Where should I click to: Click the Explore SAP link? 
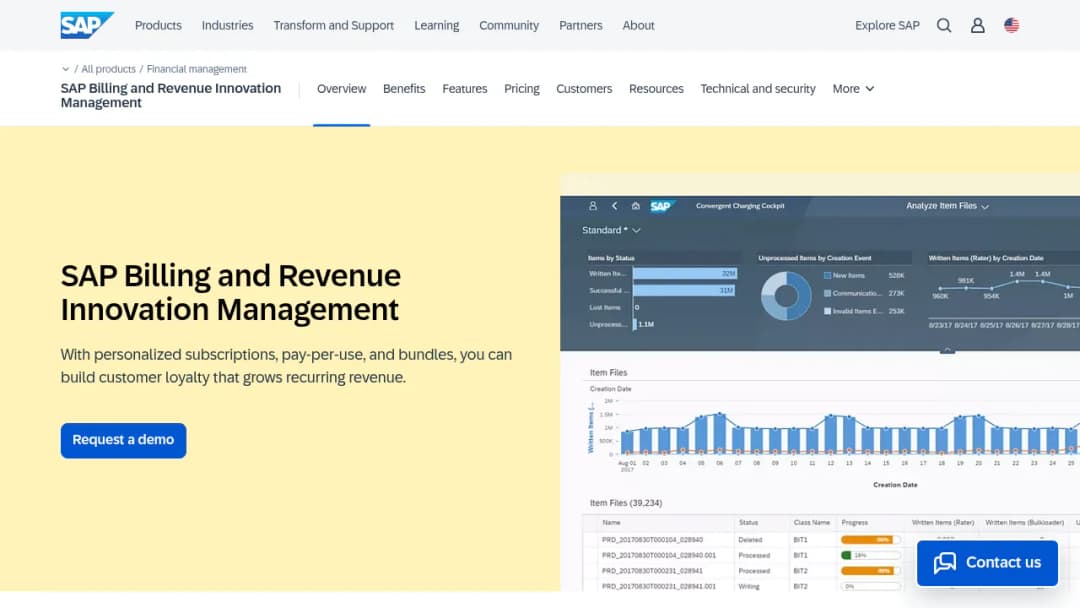point(887,25)
